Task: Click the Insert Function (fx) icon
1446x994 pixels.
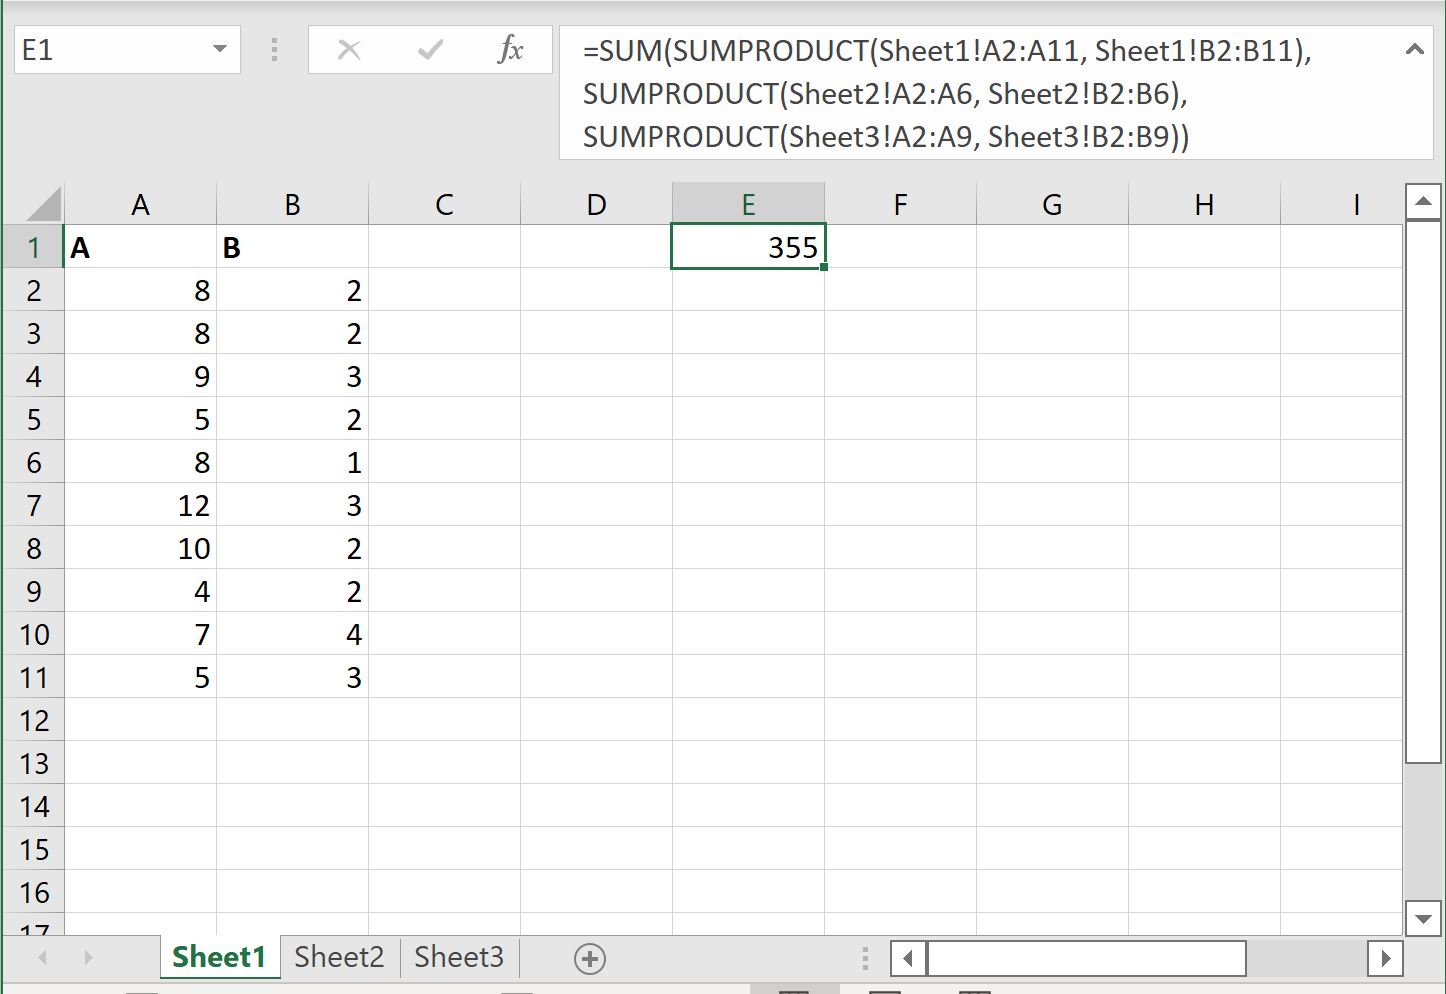Action: point(511,49)
